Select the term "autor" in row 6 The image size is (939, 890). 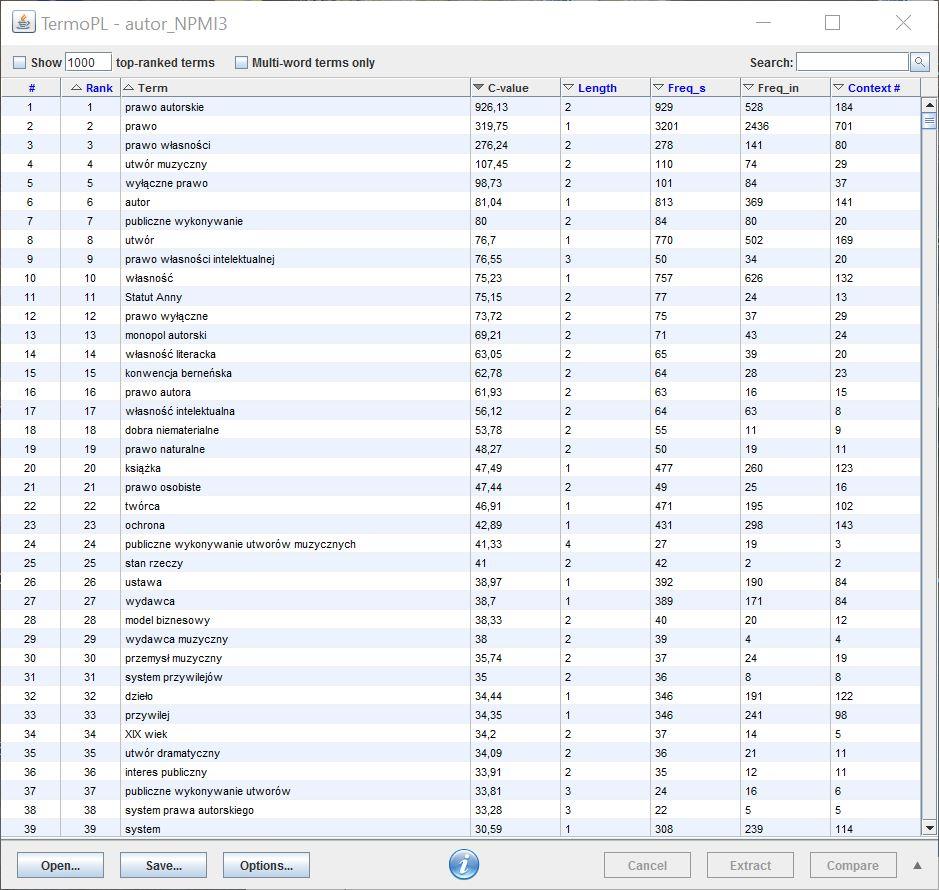pyautogui.click(x=137, y=202)
